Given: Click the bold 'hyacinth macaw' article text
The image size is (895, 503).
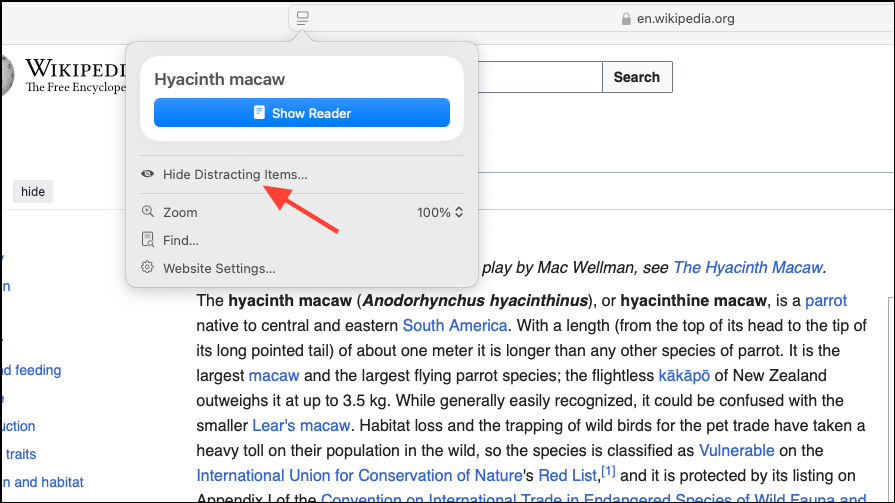Looking at the screenshot, I should [290, 300].
